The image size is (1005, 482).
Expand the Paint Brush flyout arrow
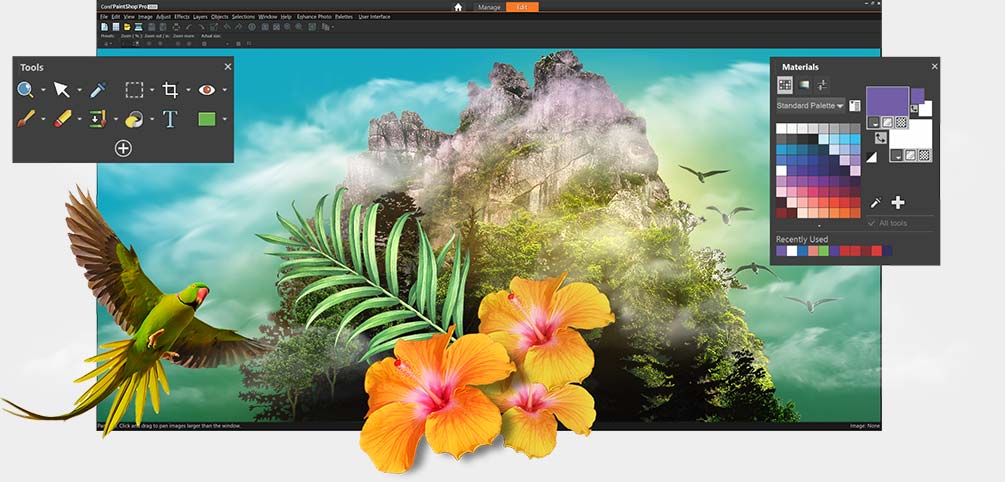click(x=44, y=119)
